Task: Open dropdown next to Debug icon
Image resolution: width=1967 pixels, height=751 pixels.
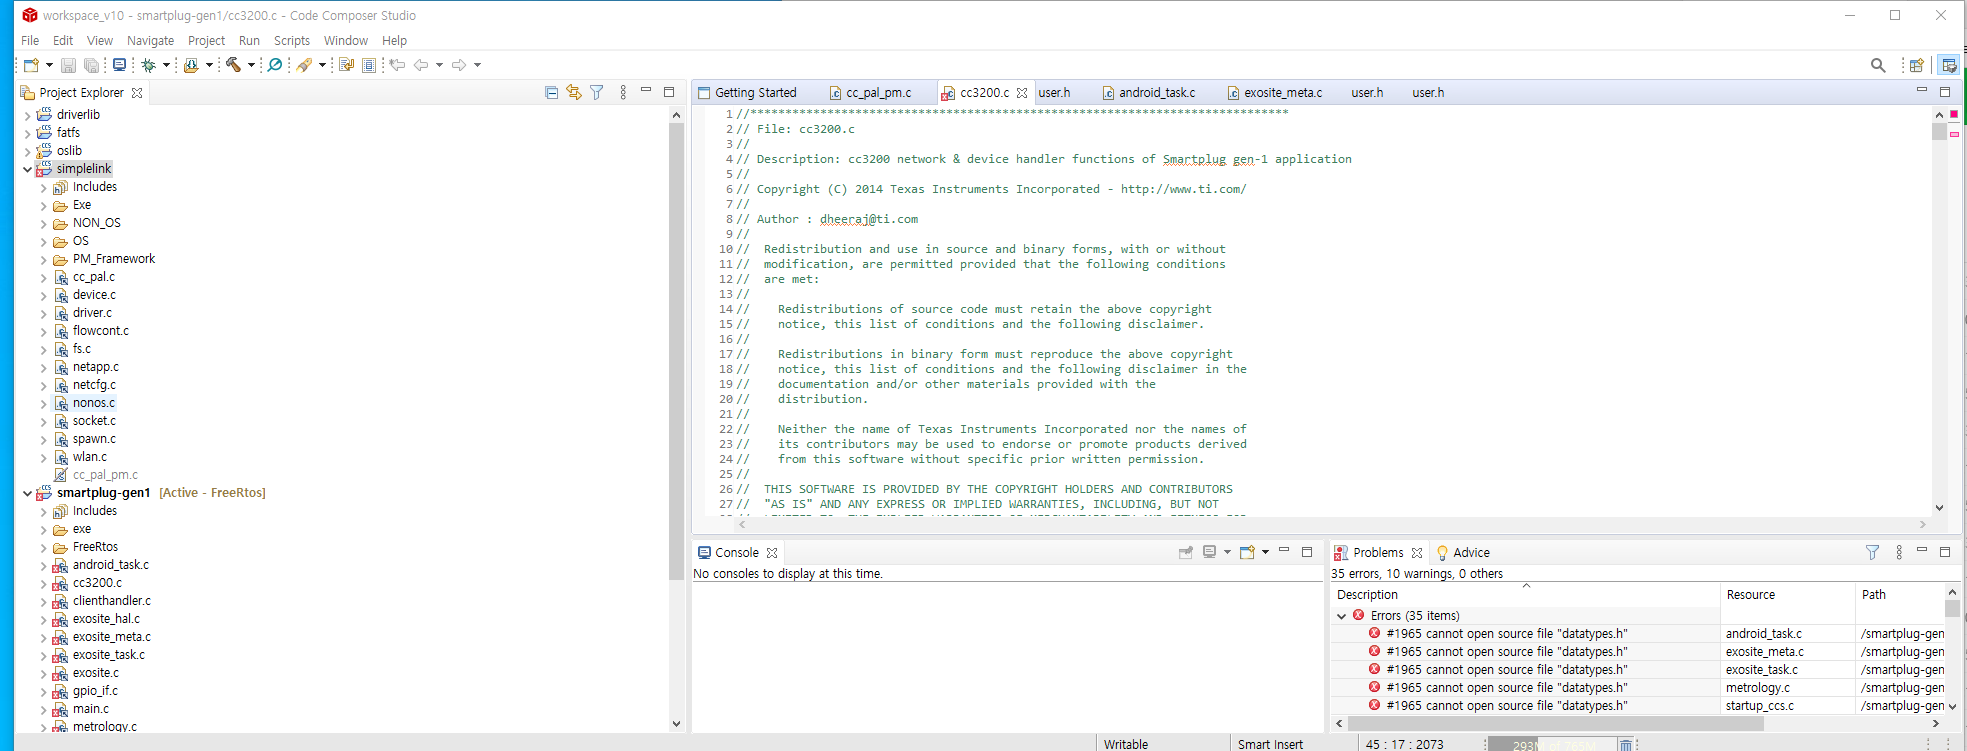Action: tap(166, 65)
